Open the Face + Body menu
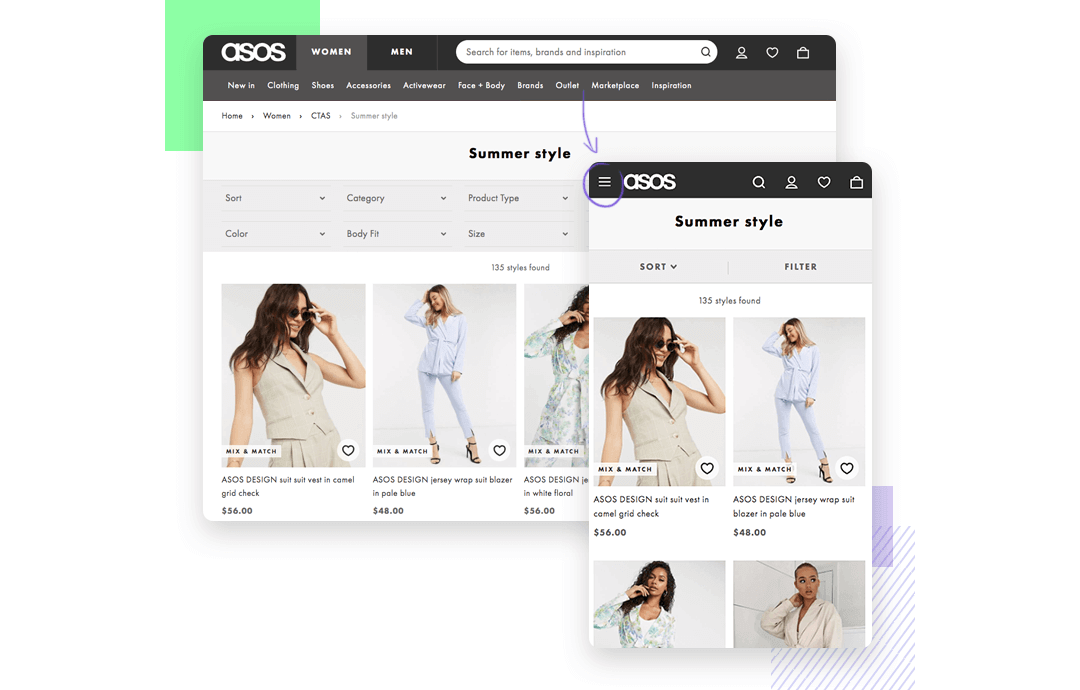 click(x=481, y=85)
